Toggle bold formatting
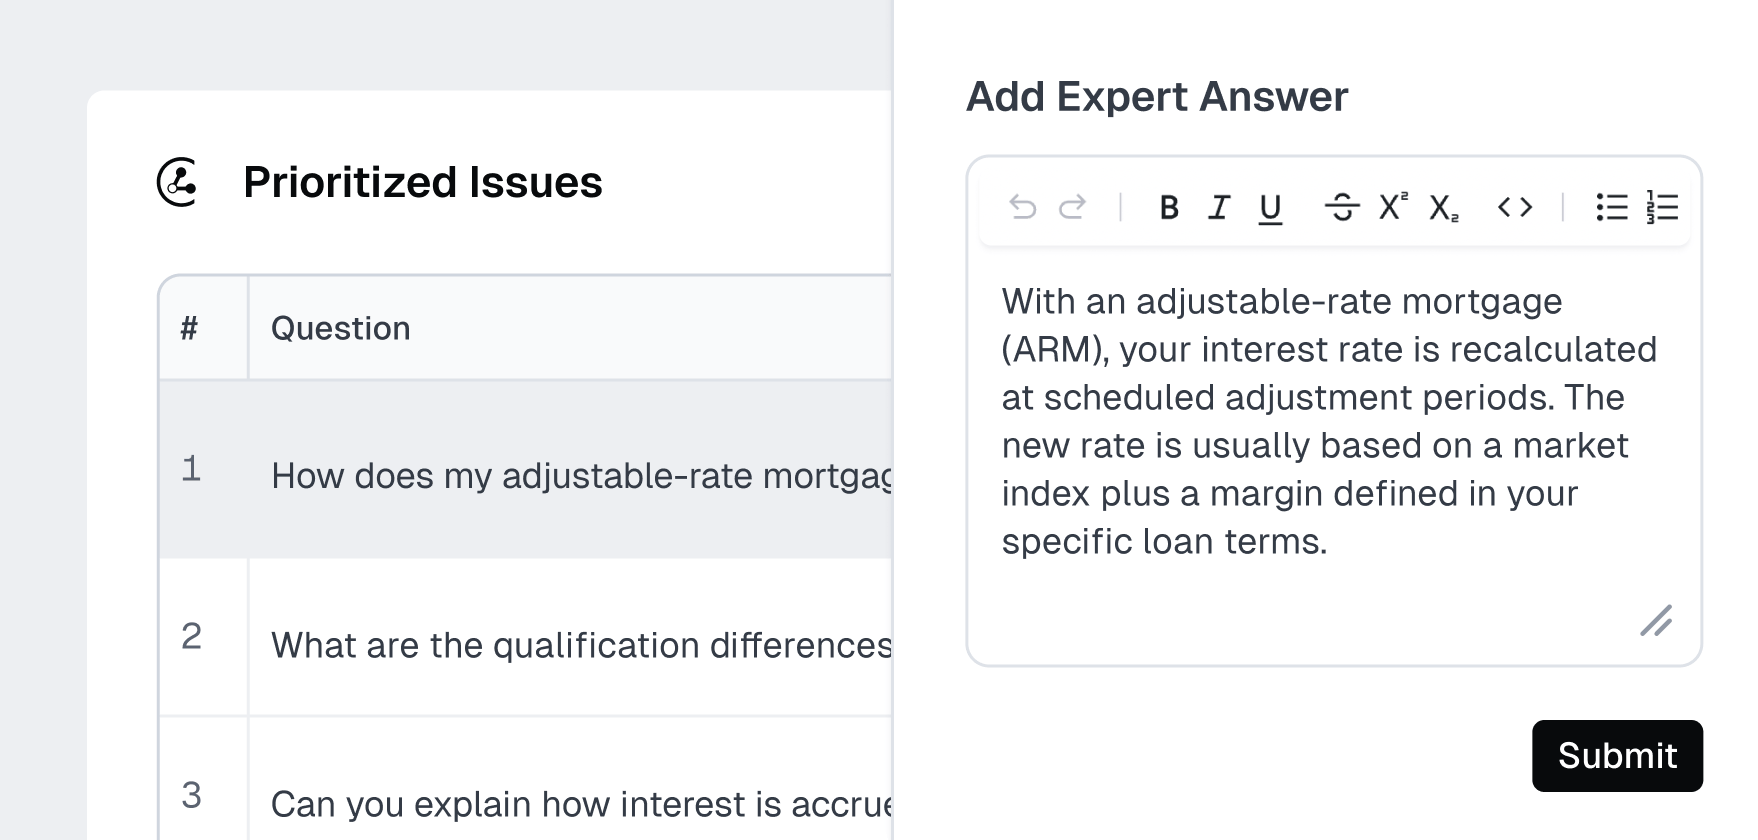This screenshot has width=1758, height=840. [1168, 207]
